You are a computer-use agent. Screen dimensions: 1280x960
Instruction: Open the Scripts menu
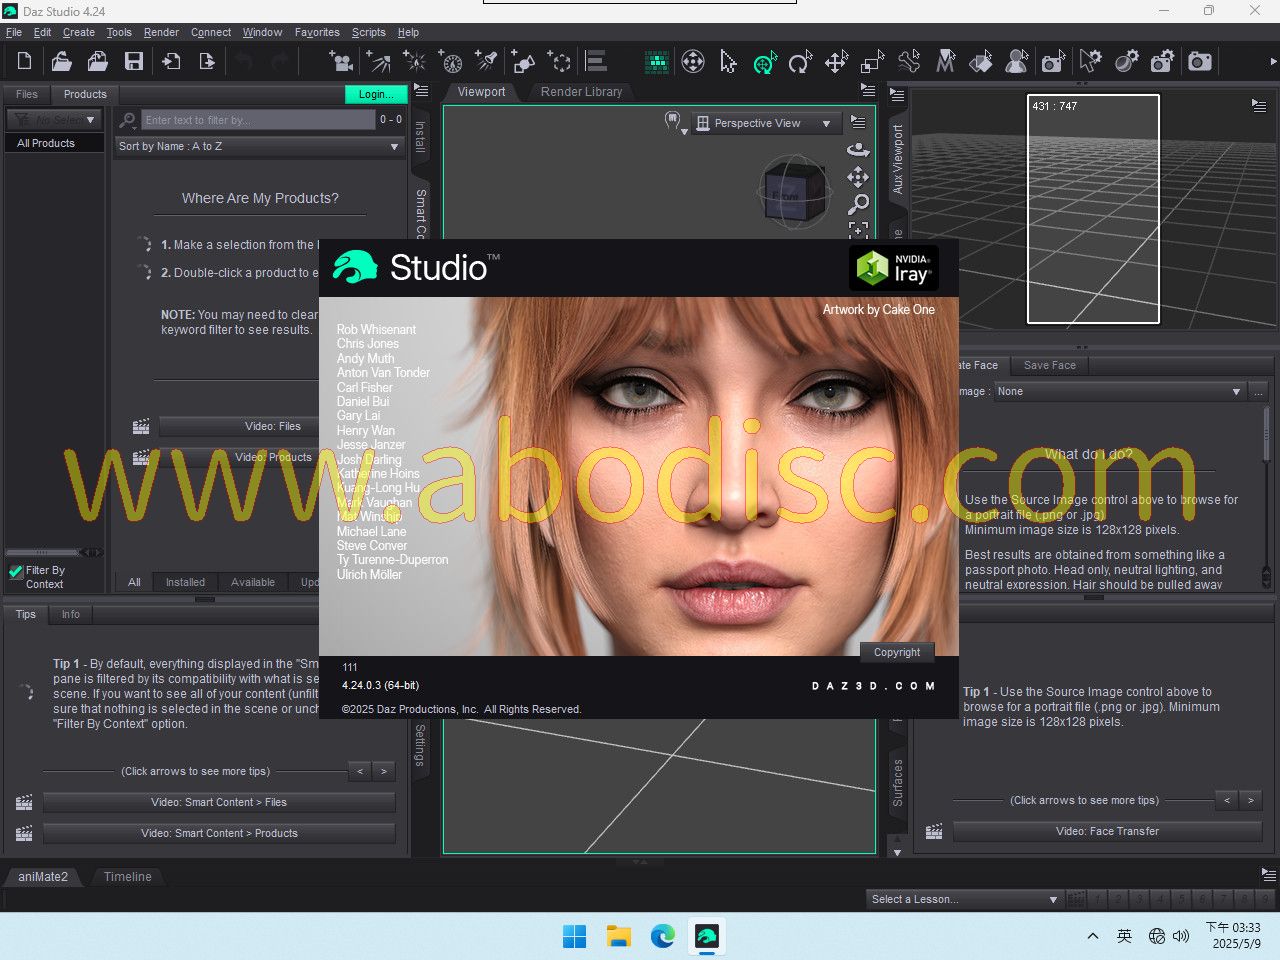pos(369,32)
